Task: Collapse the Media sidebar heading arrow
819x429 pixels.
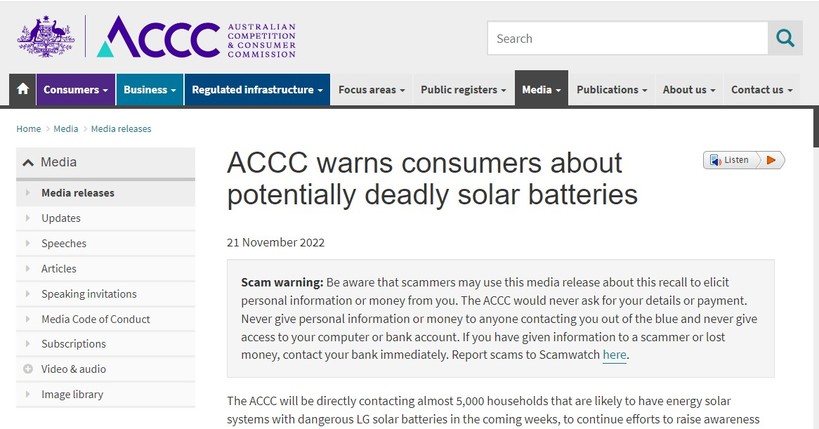Action: pos(28,162)
